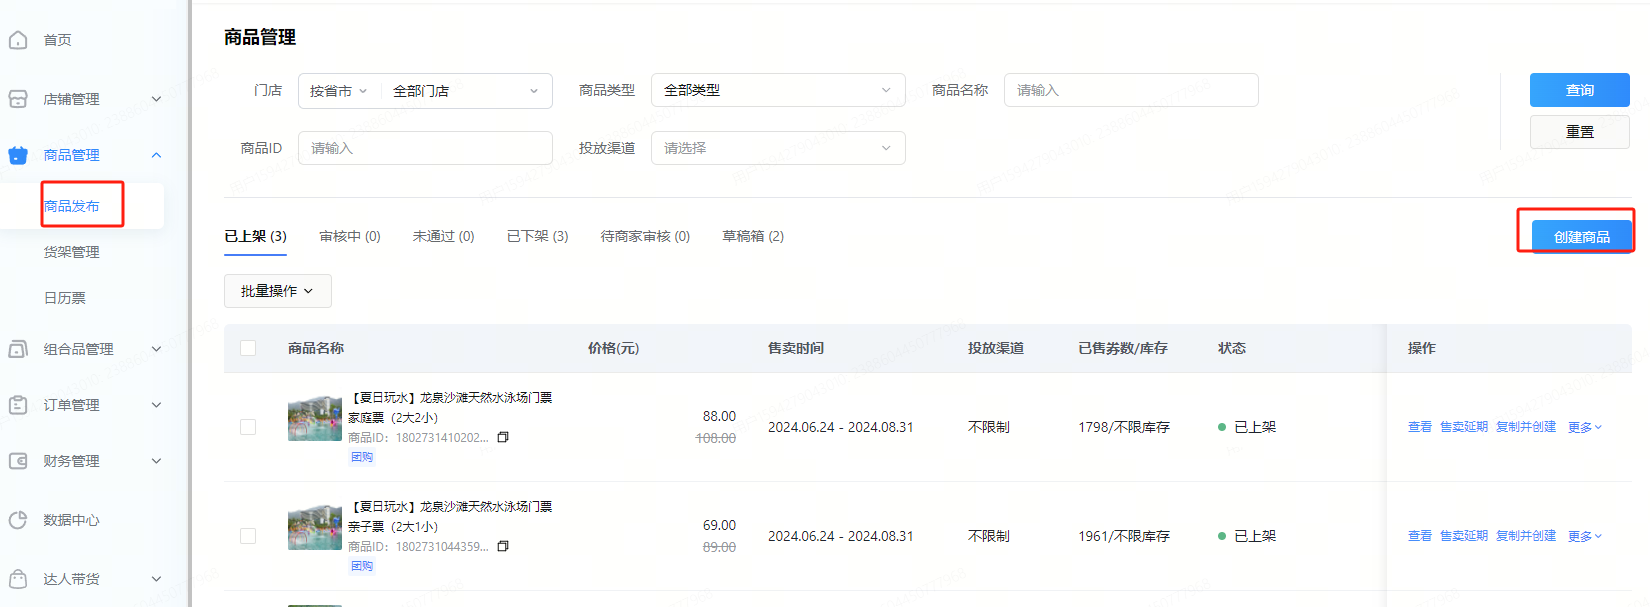Switch to the 已下架 (3) tab
This screenshot has width=1650, height=607.
(537, 236)
